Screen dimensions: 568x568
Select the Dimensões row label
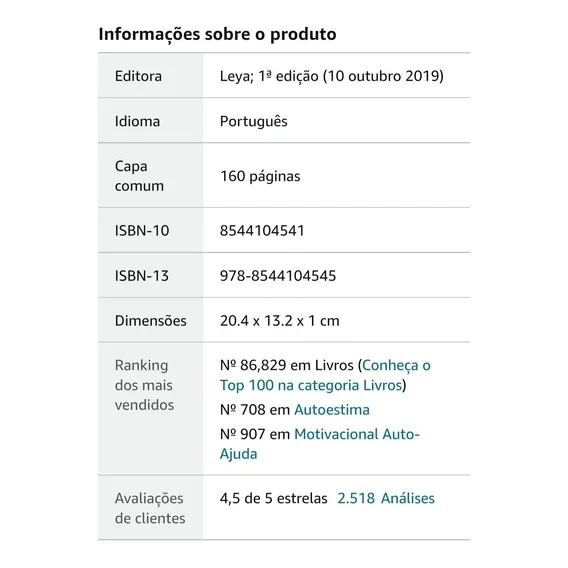(151, 321)
